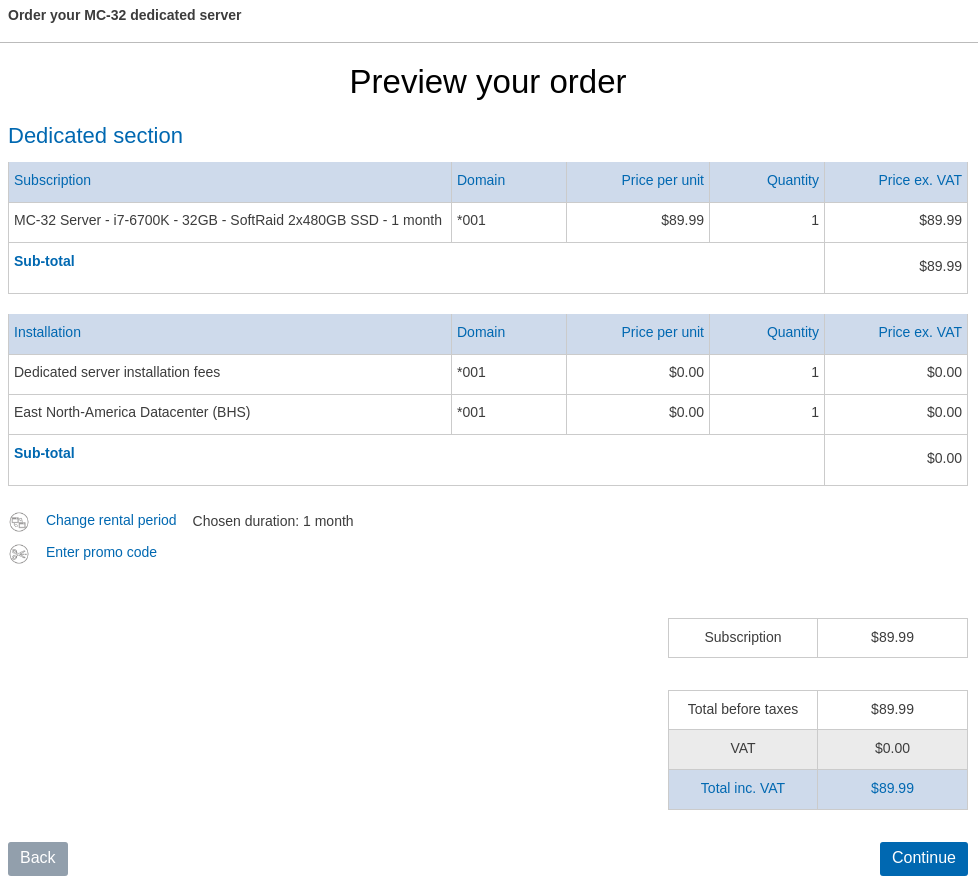Click the promo code scissors icon
The width and height of the screenshot is (978, 889).
(19, 553)
